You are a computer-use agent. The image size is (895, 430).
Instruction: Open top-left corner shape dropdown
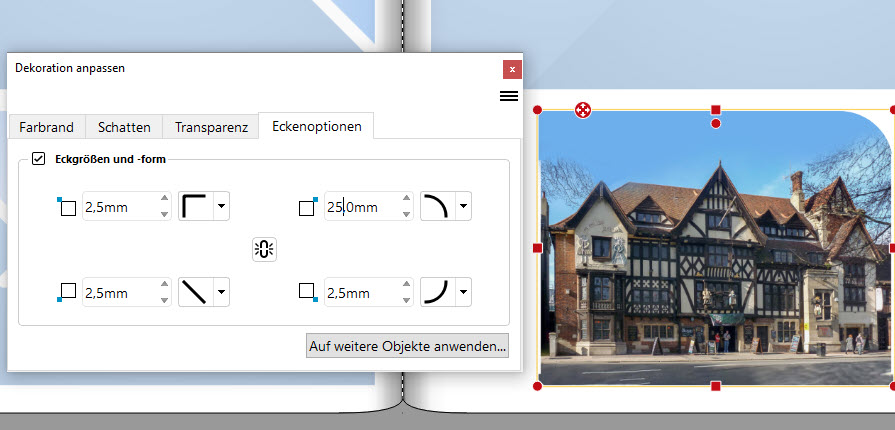point(221,206)
